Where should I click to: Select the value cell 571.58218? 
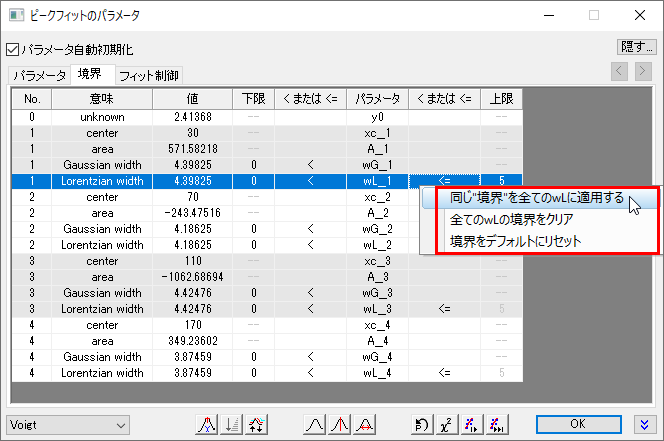[192, 149]
